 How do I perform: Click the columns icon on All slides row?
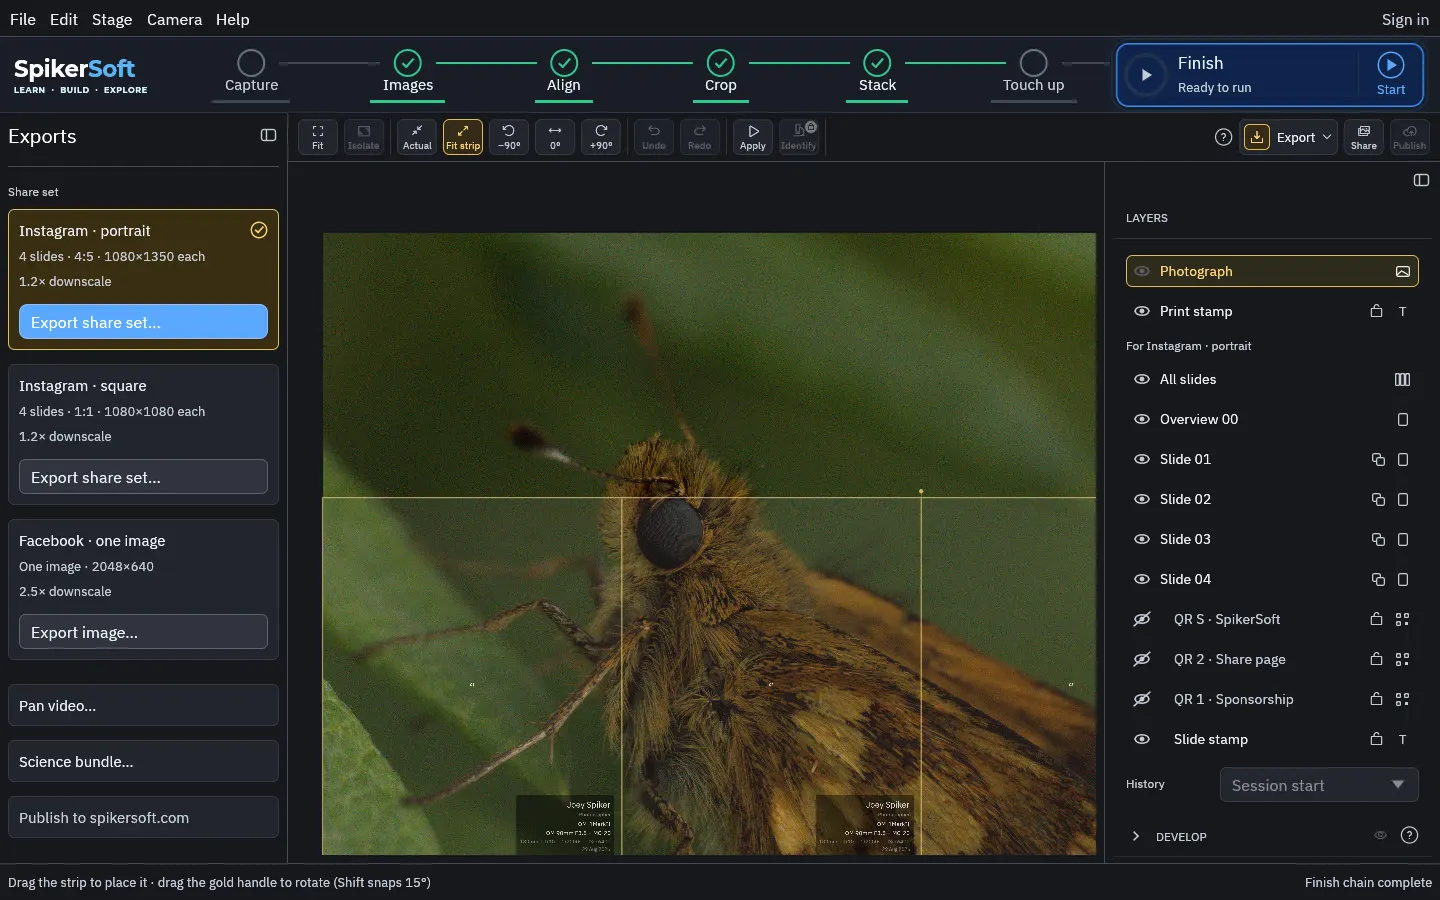point(1402,379)
